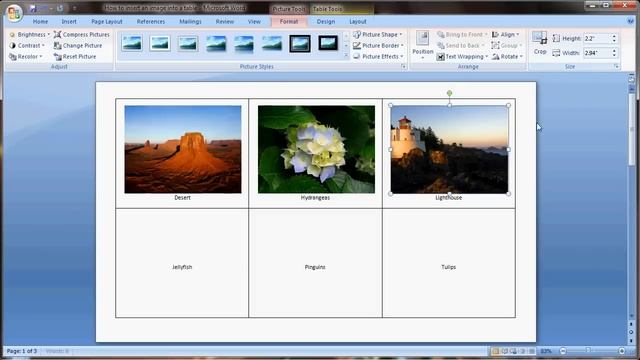Click the zoom out minus button
The height and width of the screenshot is (360, 640).
click(x=563, y=351)
